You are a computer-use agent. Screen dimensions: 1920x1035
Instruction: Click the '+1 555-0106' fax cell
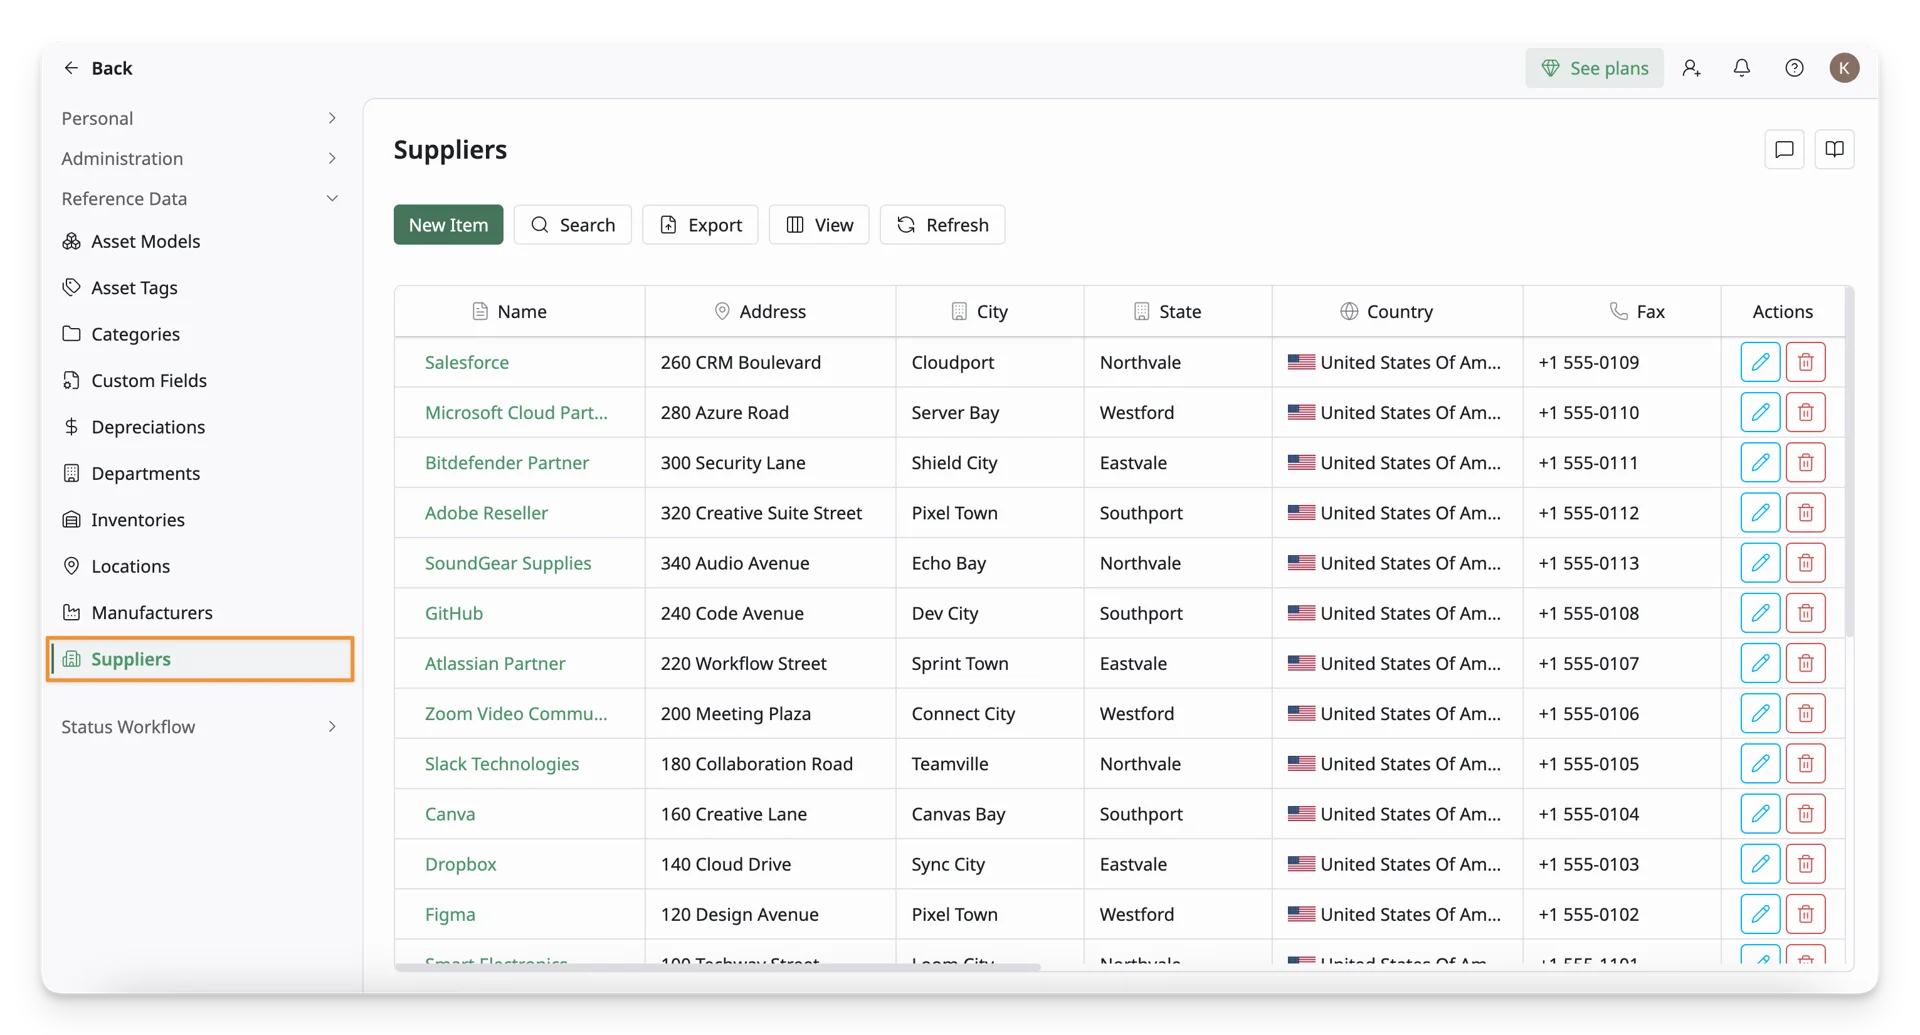(x=1622, y=713)
